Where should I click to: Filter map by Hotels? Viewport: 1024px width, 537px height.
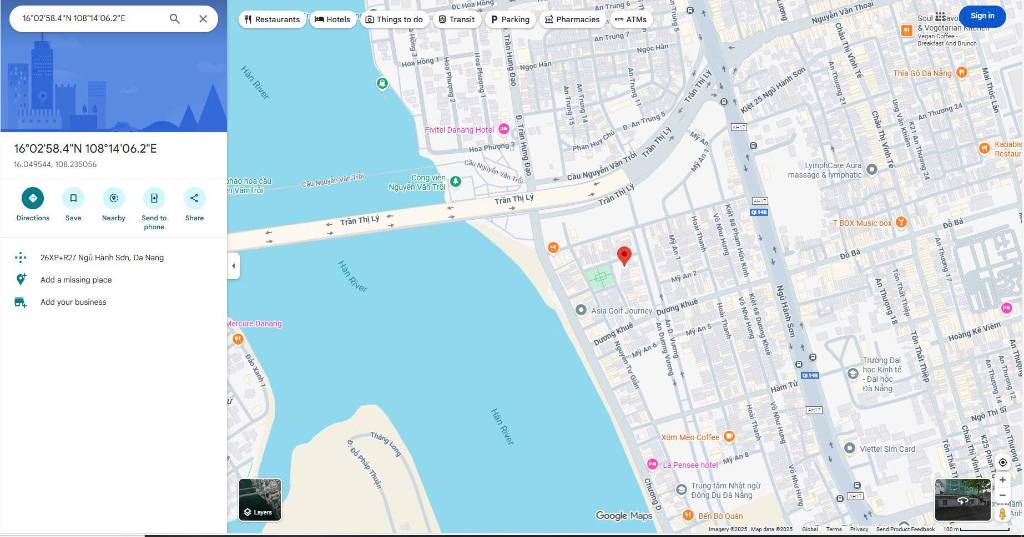(x=332, y=19)
